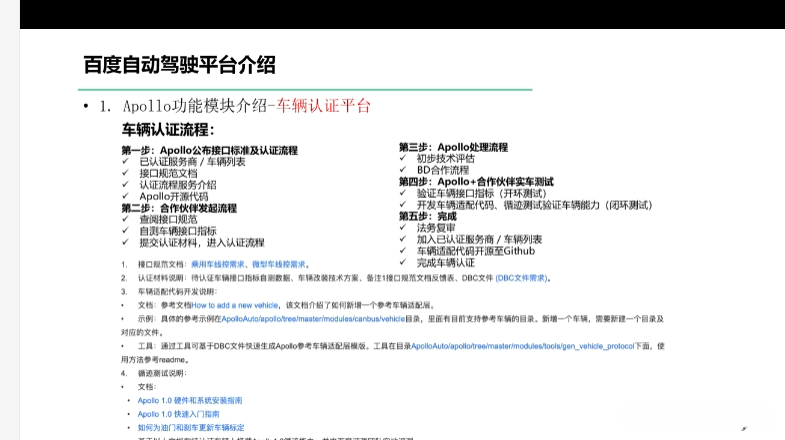Image resolution: width=785 pixels, height=440 pixels.
Task: Click item 已认证服务商 / 车辆列表 under 第一步
Action: point(192,162)
